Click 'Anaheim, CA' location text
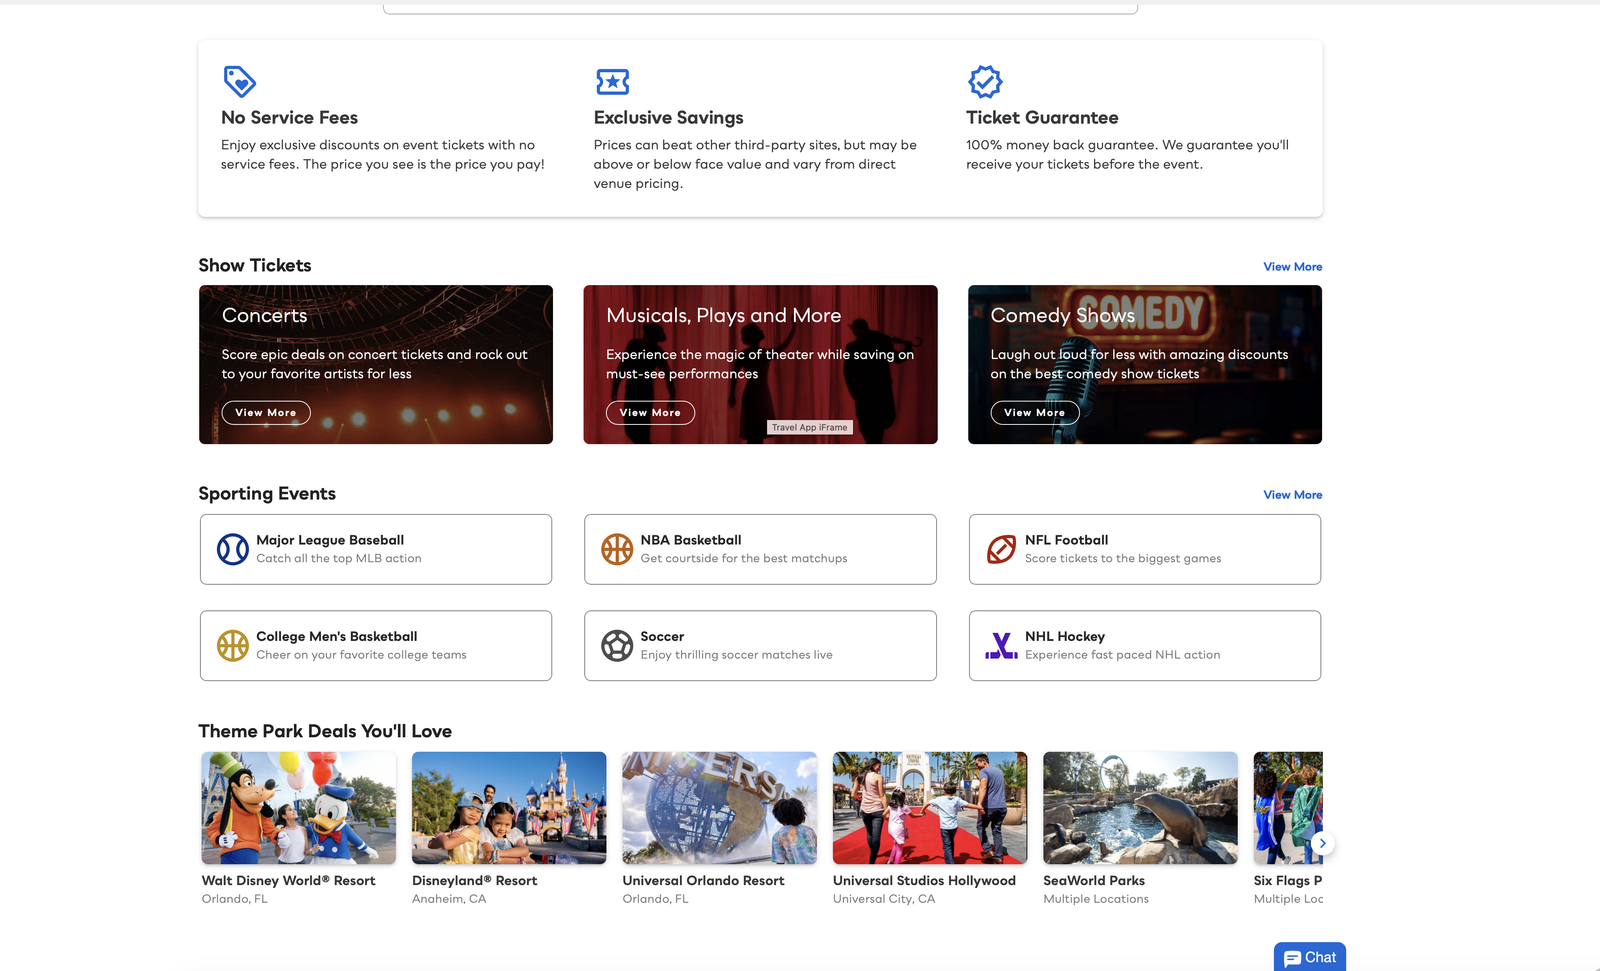This screenshot has width=1600, height=971. tap(449, 899)
